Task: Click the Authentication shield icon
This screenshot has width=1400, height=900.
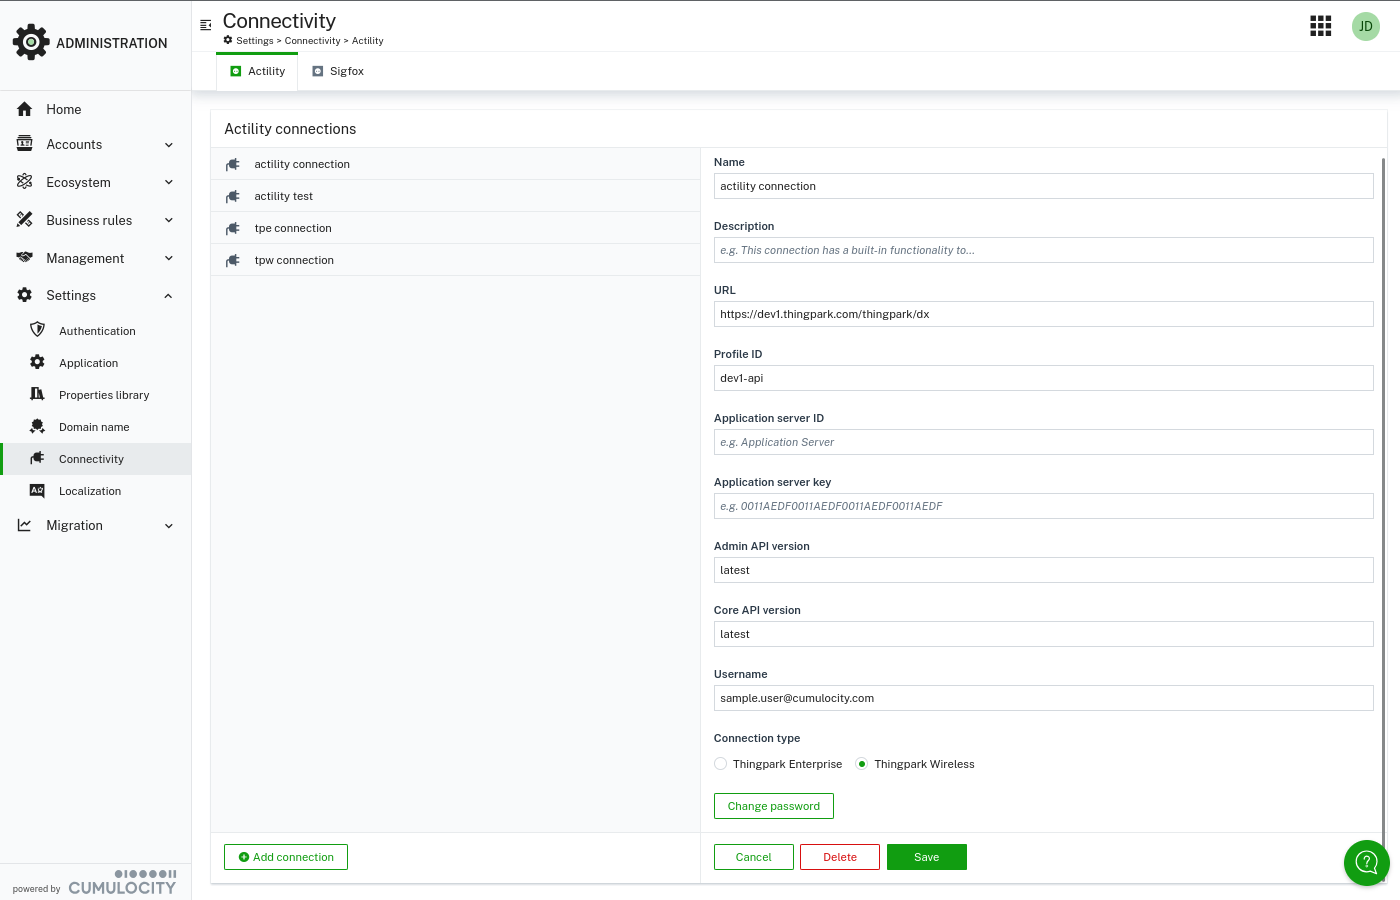Action: 37,330
